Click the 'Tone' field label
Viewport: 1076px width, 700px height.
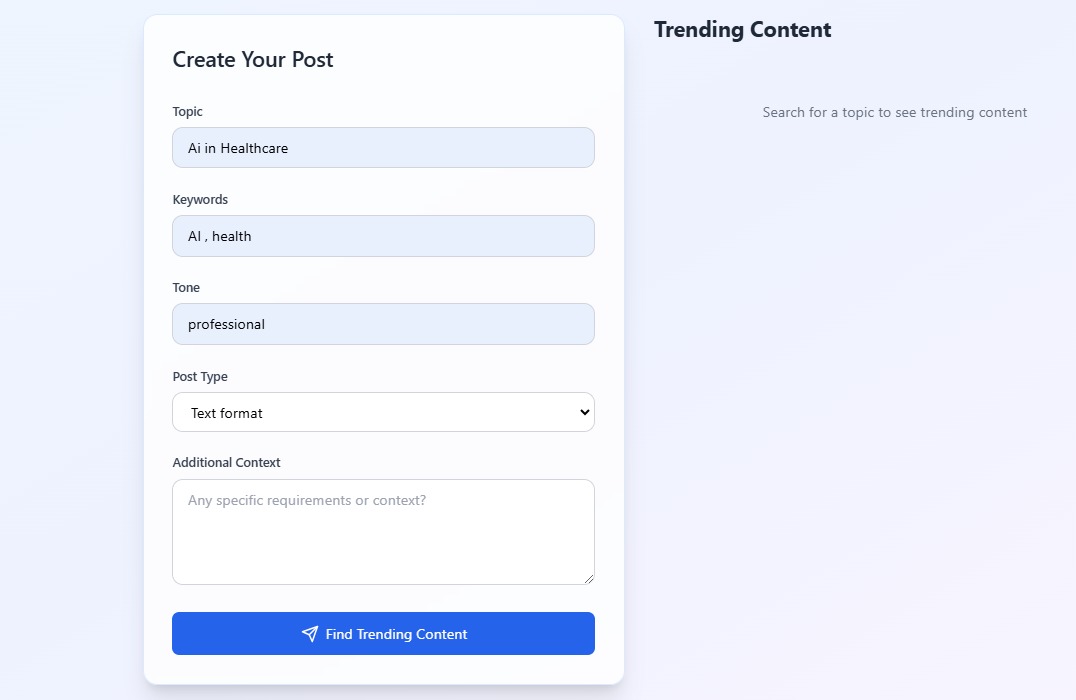pyautogui.click(x=186, y=288)
